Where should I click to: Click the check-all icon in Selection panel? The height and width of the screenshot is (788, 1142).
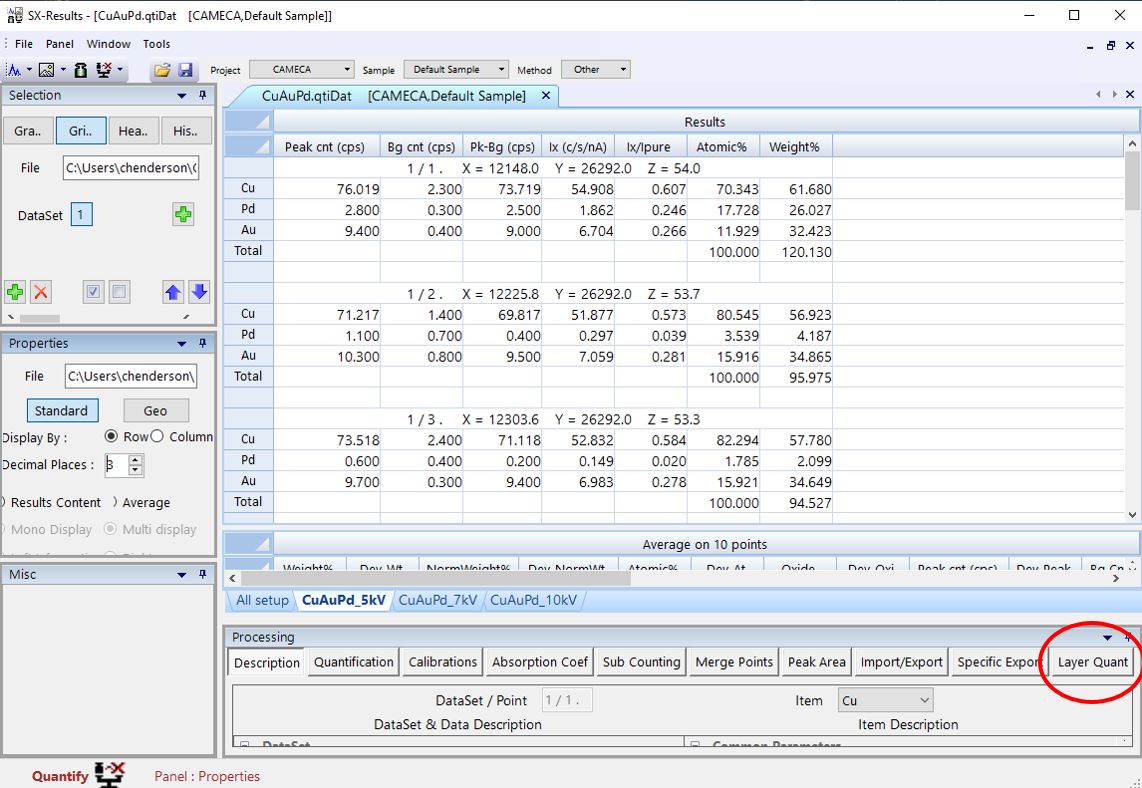coord(94,292)
